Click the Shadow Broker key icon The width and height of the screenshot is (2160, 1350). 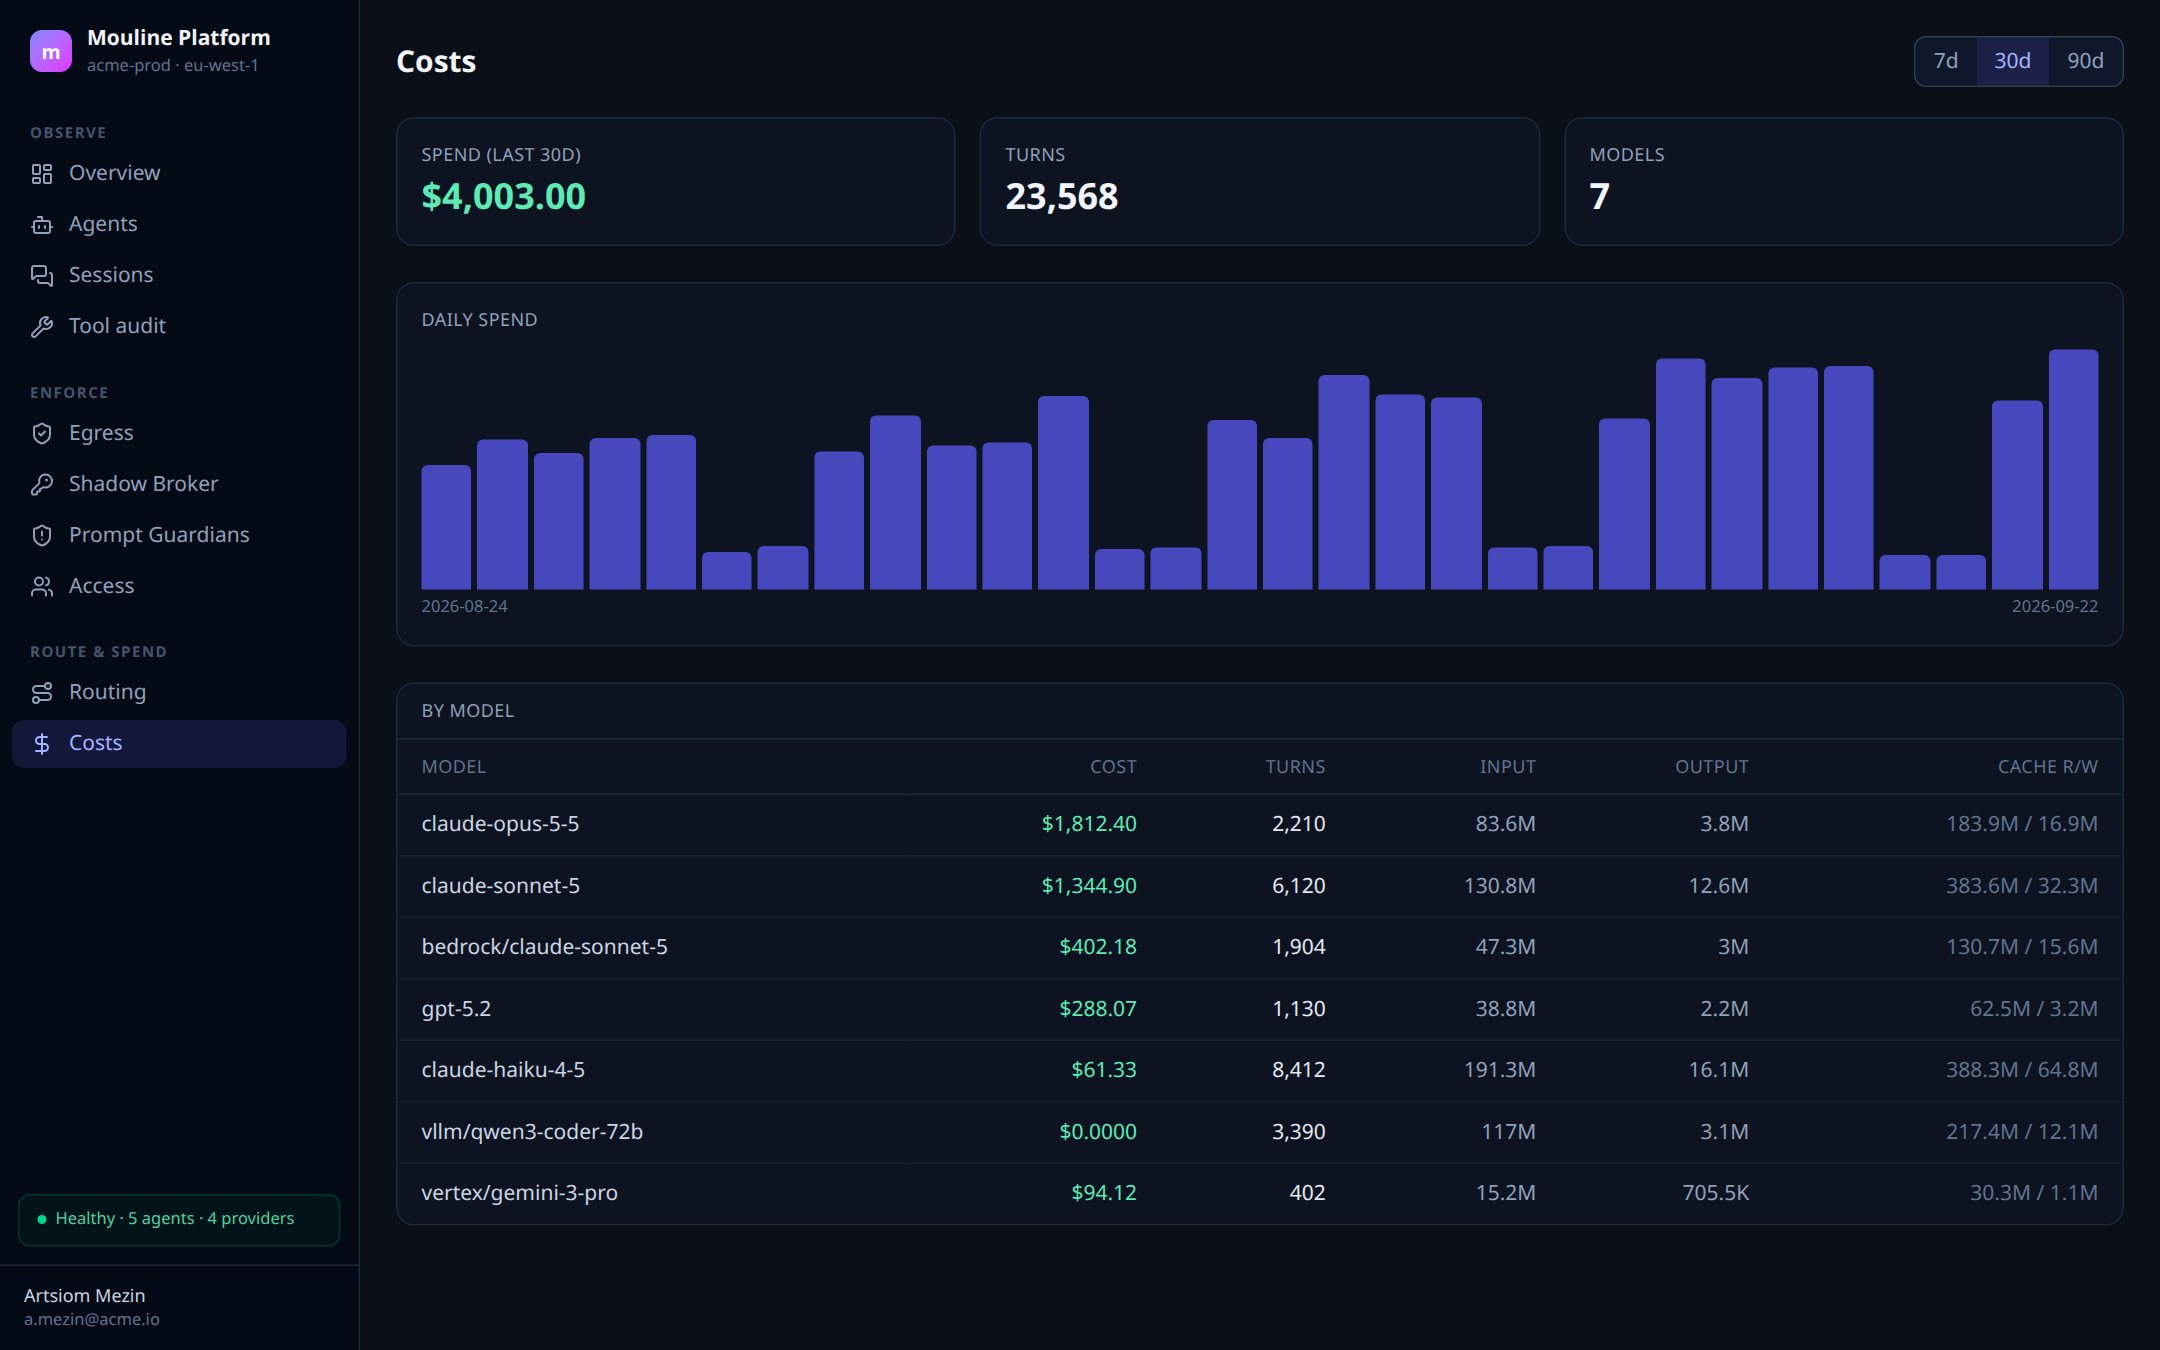[42, 484]
